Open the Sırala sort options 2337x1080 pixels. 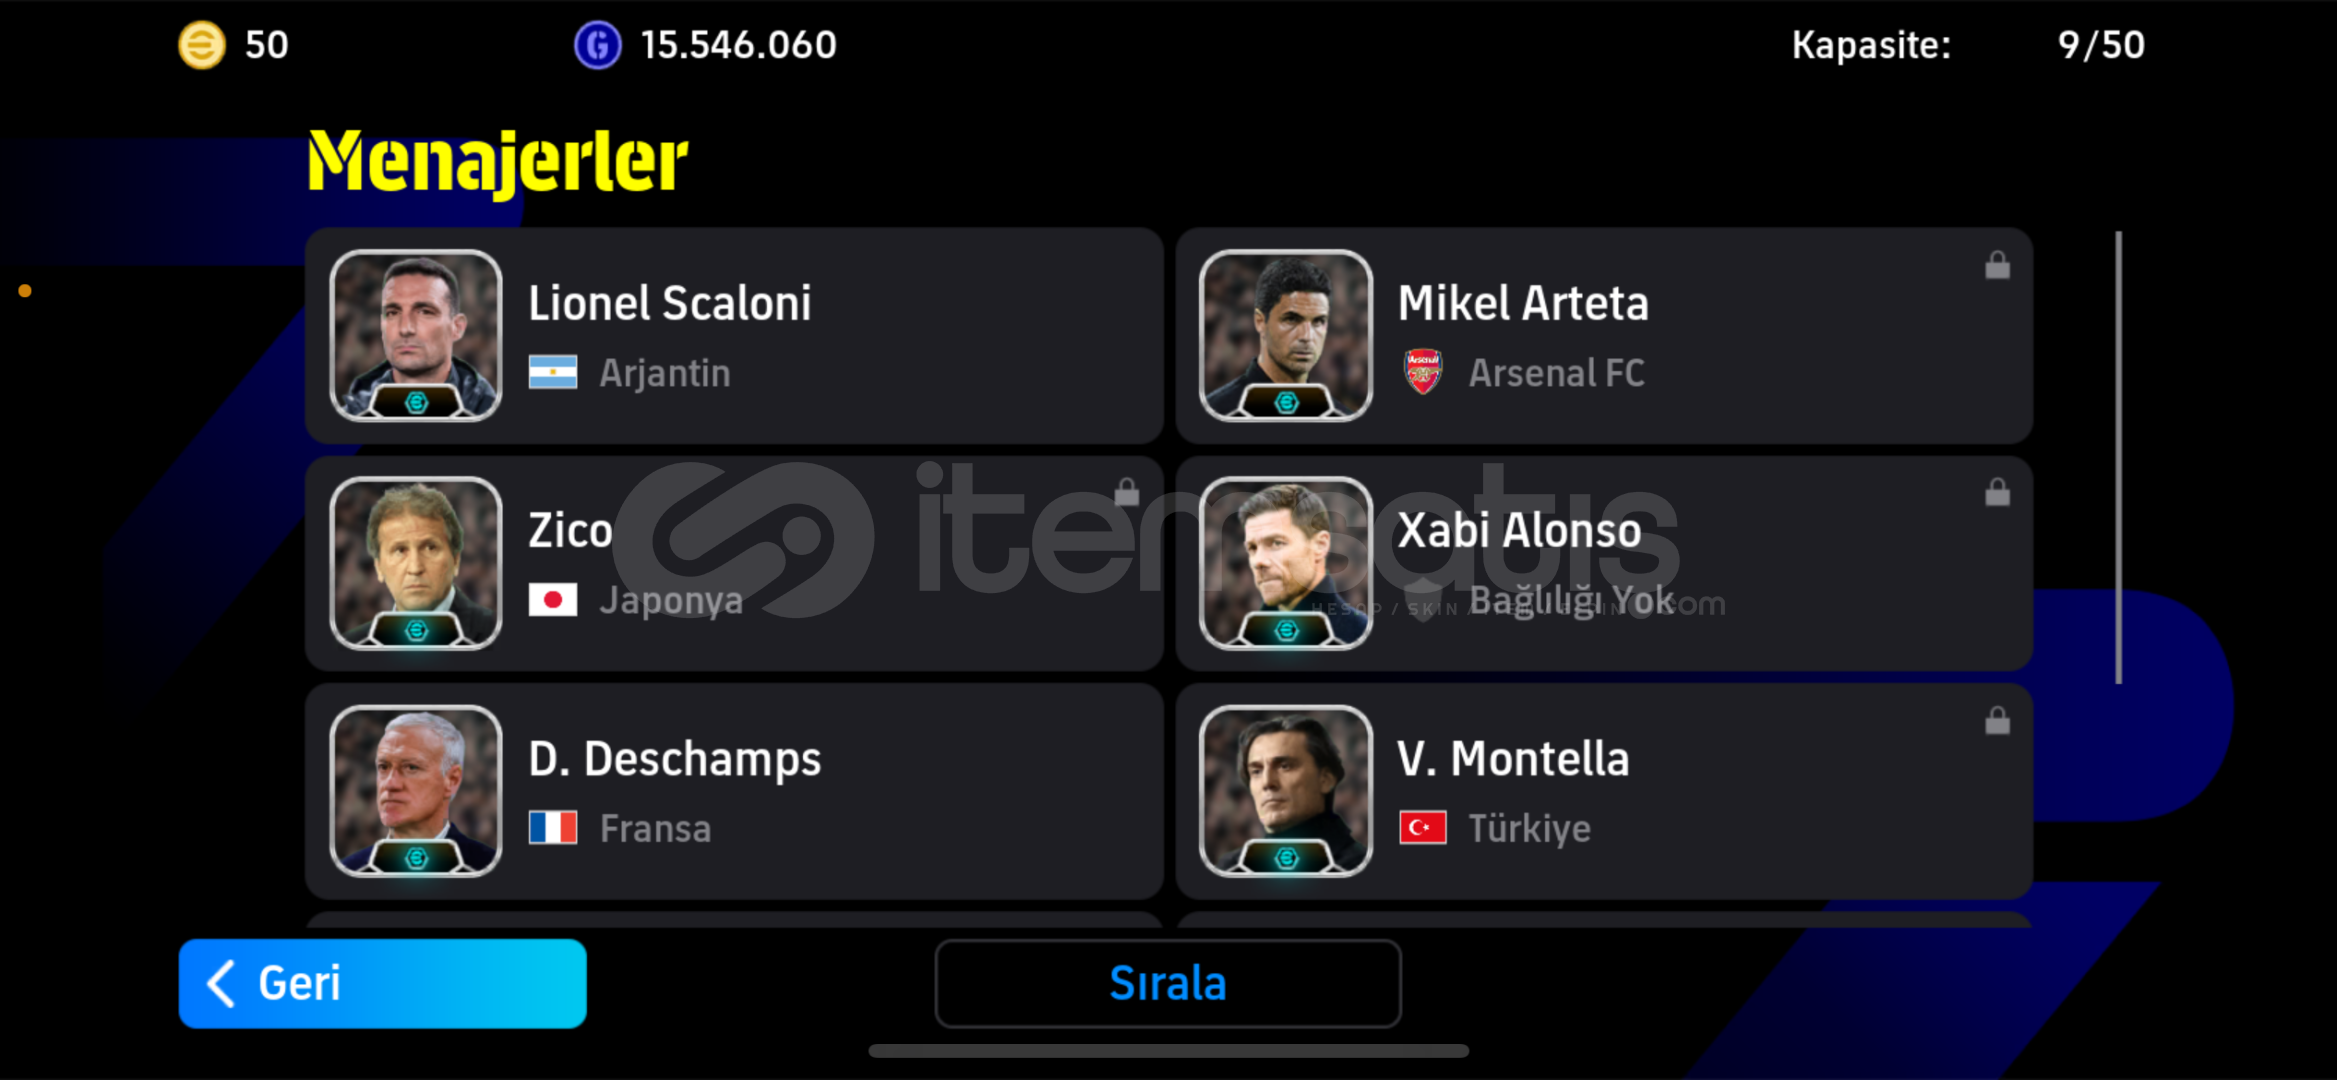(1168, 983)
